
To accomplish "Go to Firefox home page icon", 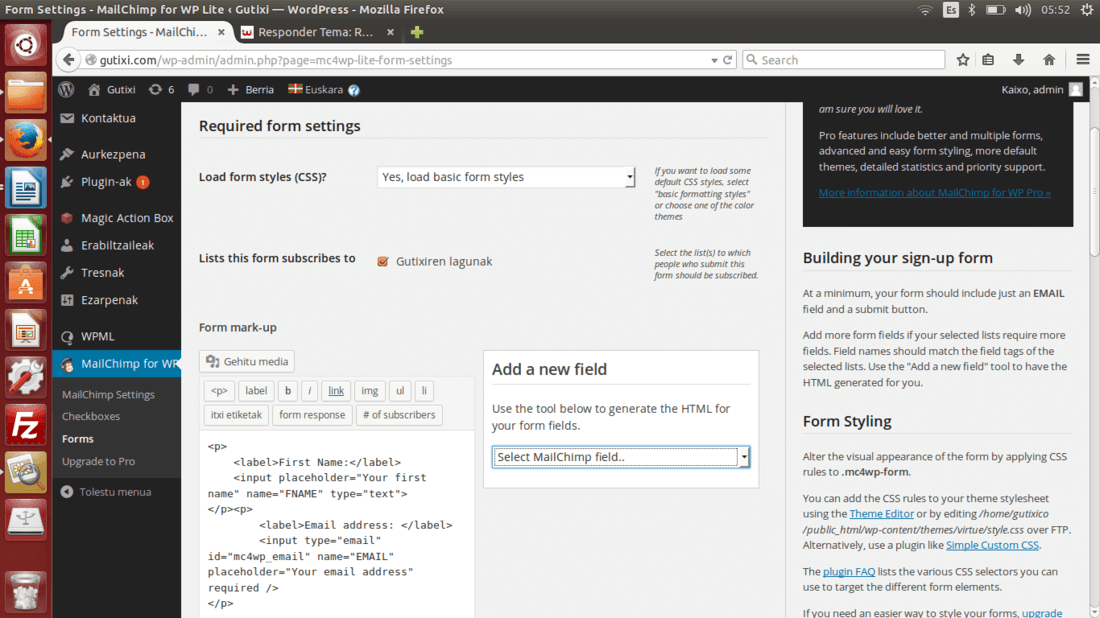I will [x=1049, y=60].
